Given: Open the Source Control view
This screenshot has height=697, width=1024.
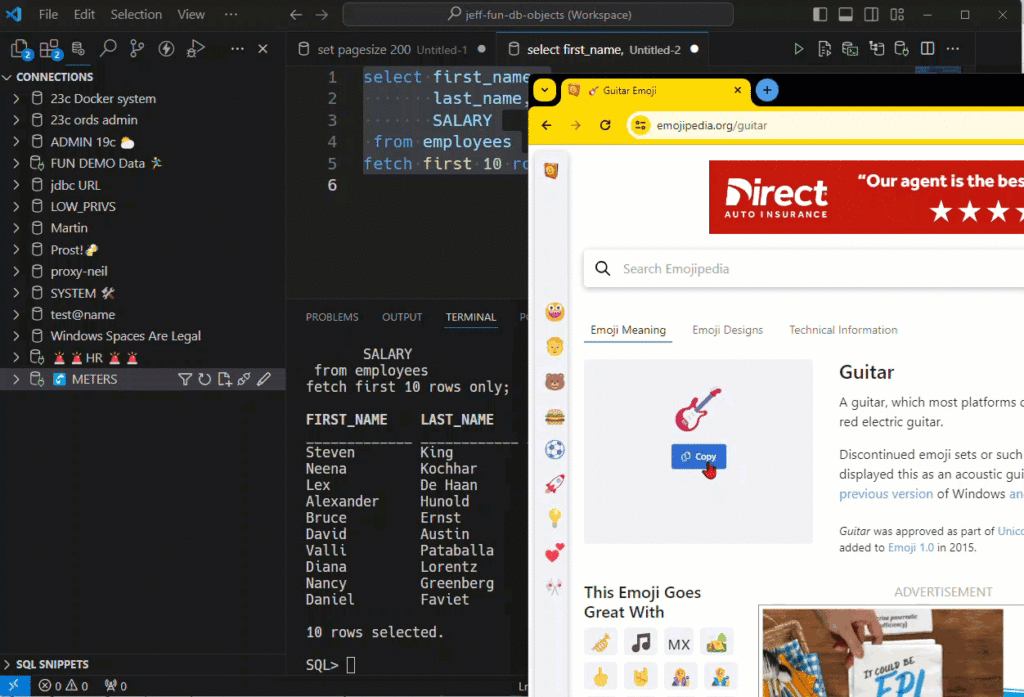Looking at the screenshot, I should [x=136, y=48].
